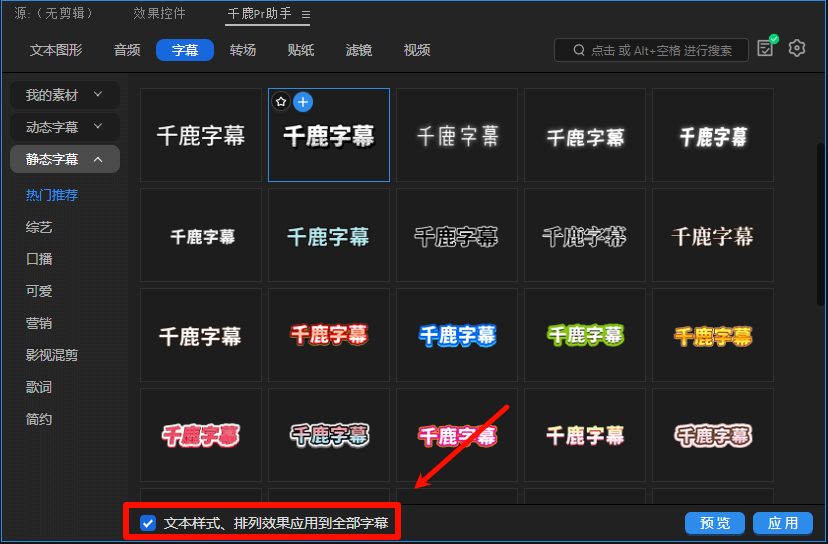The width and height of the screenshot is (828, 544).
Task: Choose blue outlined subtitle style thumbnail
Action: pos(457,335)
